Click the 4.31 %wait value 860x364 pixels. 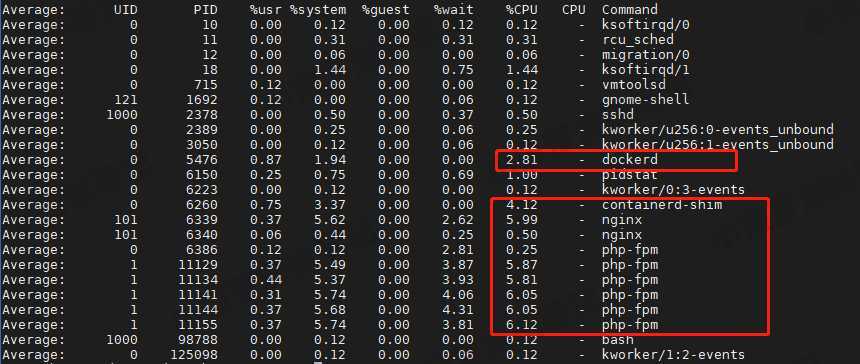[457, 310]
